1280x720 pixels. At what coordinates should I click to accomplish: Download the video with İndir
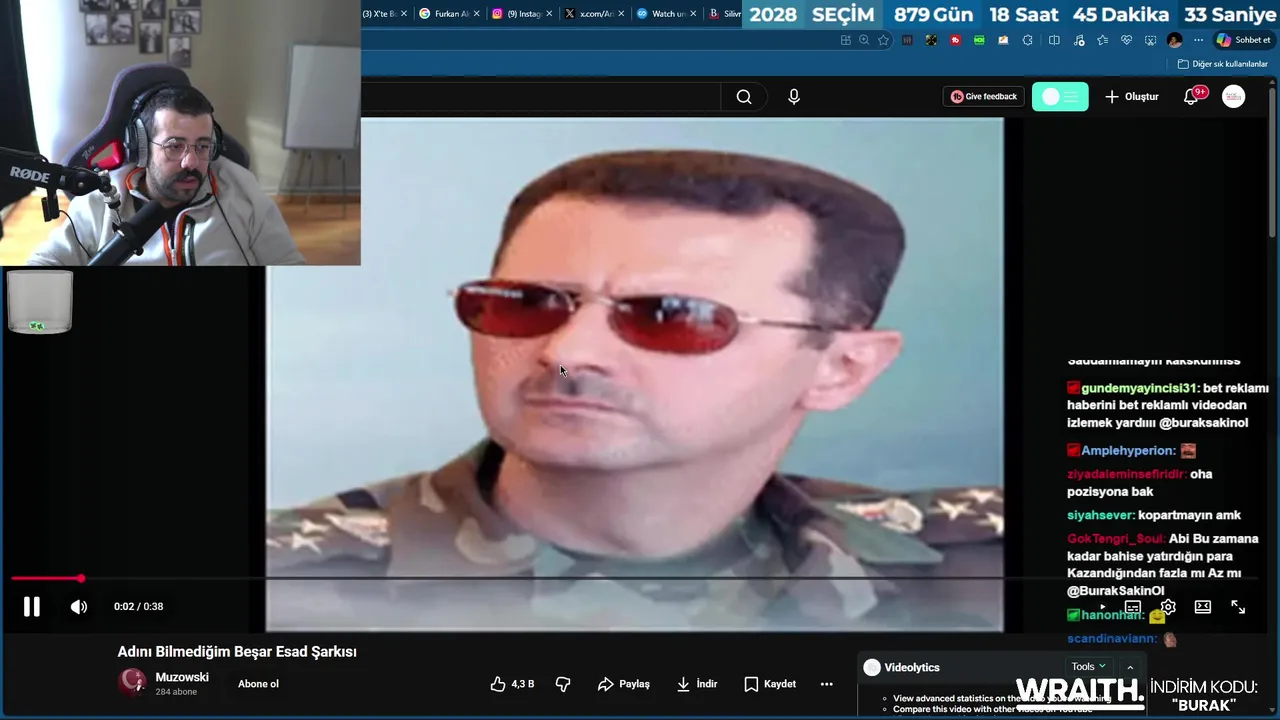[697, 684]
